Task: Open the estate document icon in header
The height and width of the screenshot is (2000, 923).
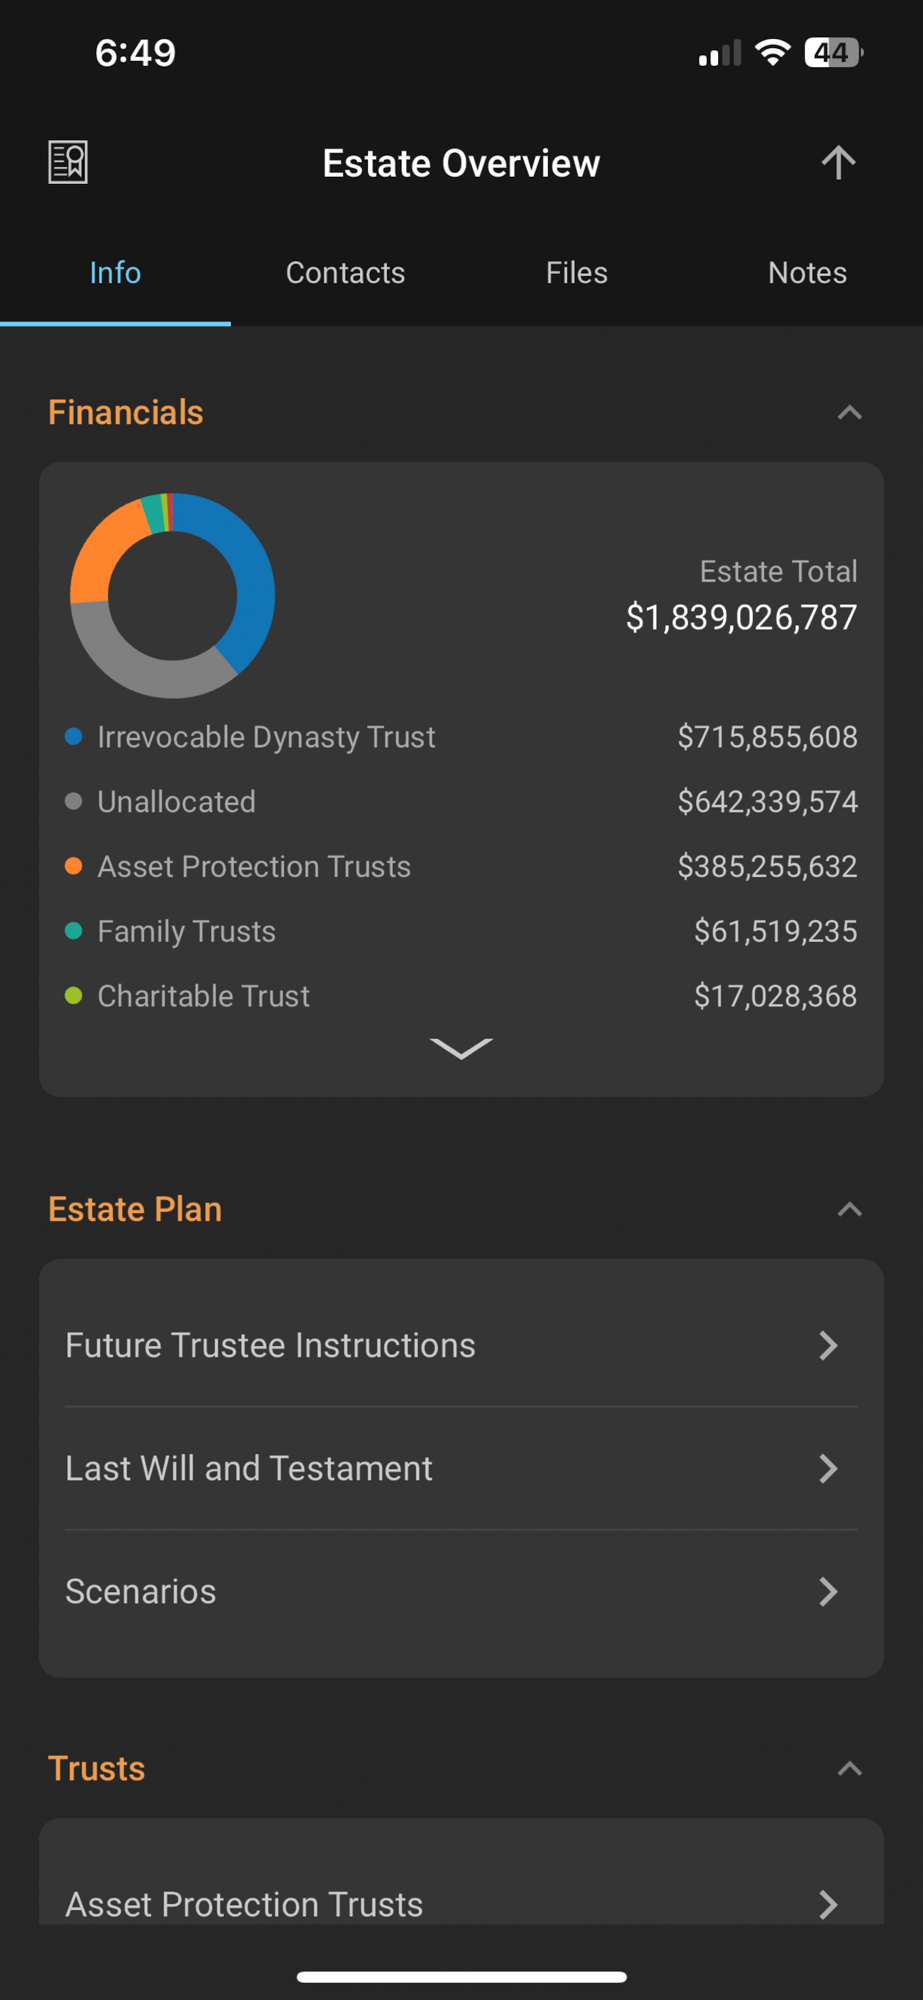Action: pyautogui.click(x=68, y=162)
